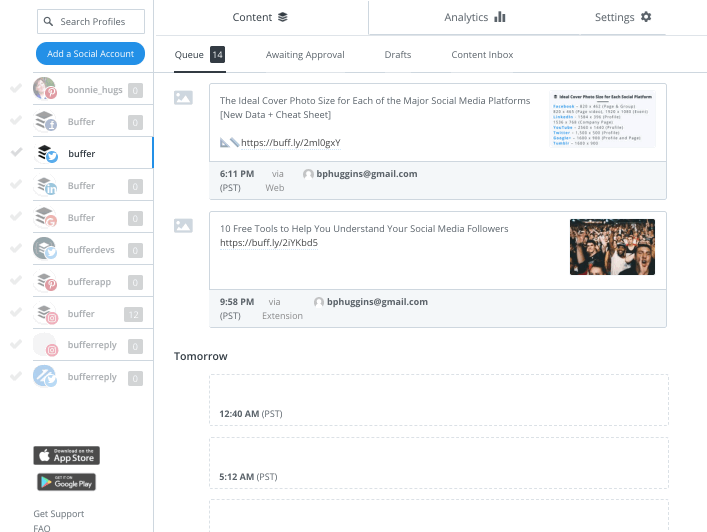Screen dimensions: 707x532
Task: Select the buffer Twitter profile avatar
Action: (x=47, y=153)
